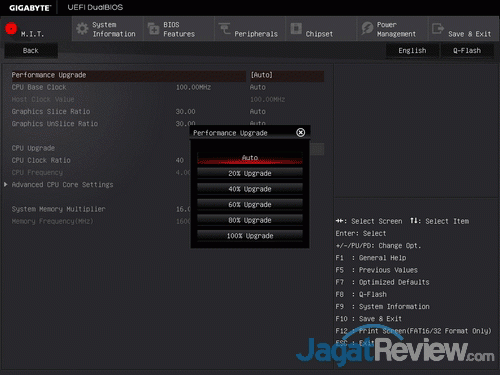
Task: Click the System Information gear icon
Action: (82, 29)
